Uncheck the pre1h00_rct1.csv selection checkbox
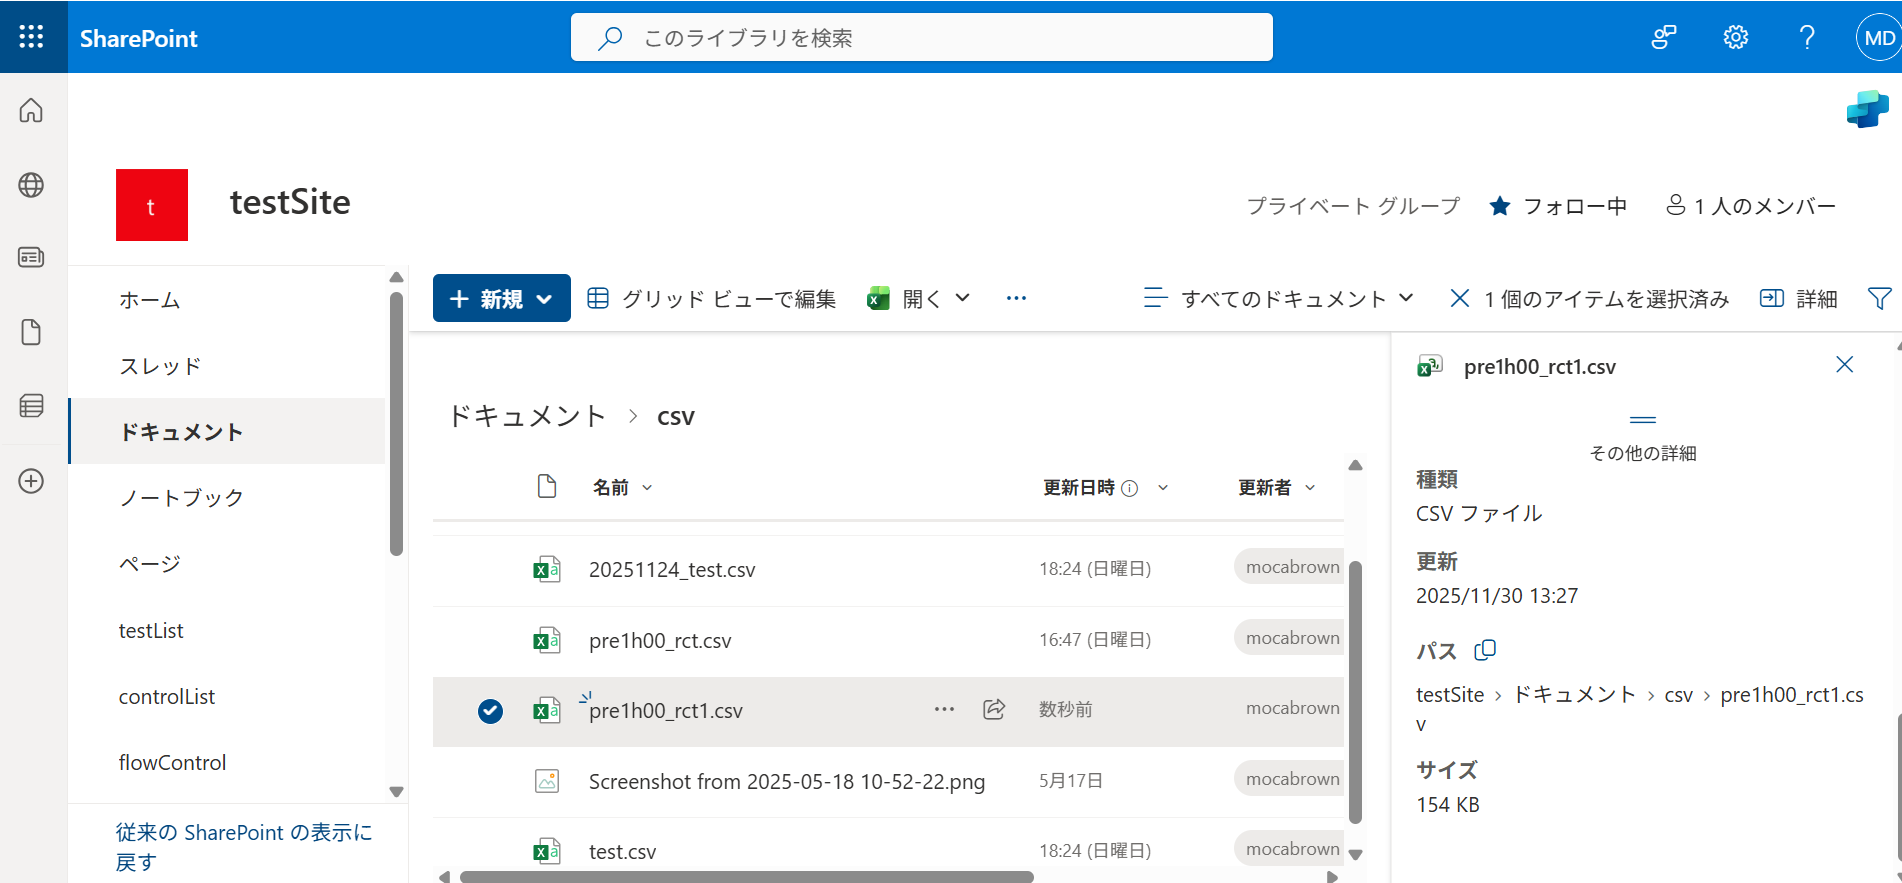This screenshot has width=1902, height=883. [x=490, y=711]
